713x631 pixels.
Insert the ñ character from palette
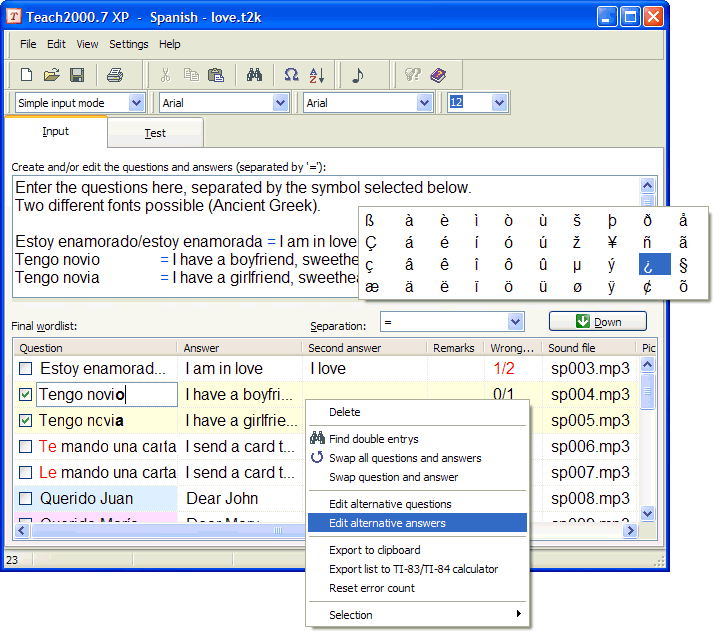pos(648,242)
